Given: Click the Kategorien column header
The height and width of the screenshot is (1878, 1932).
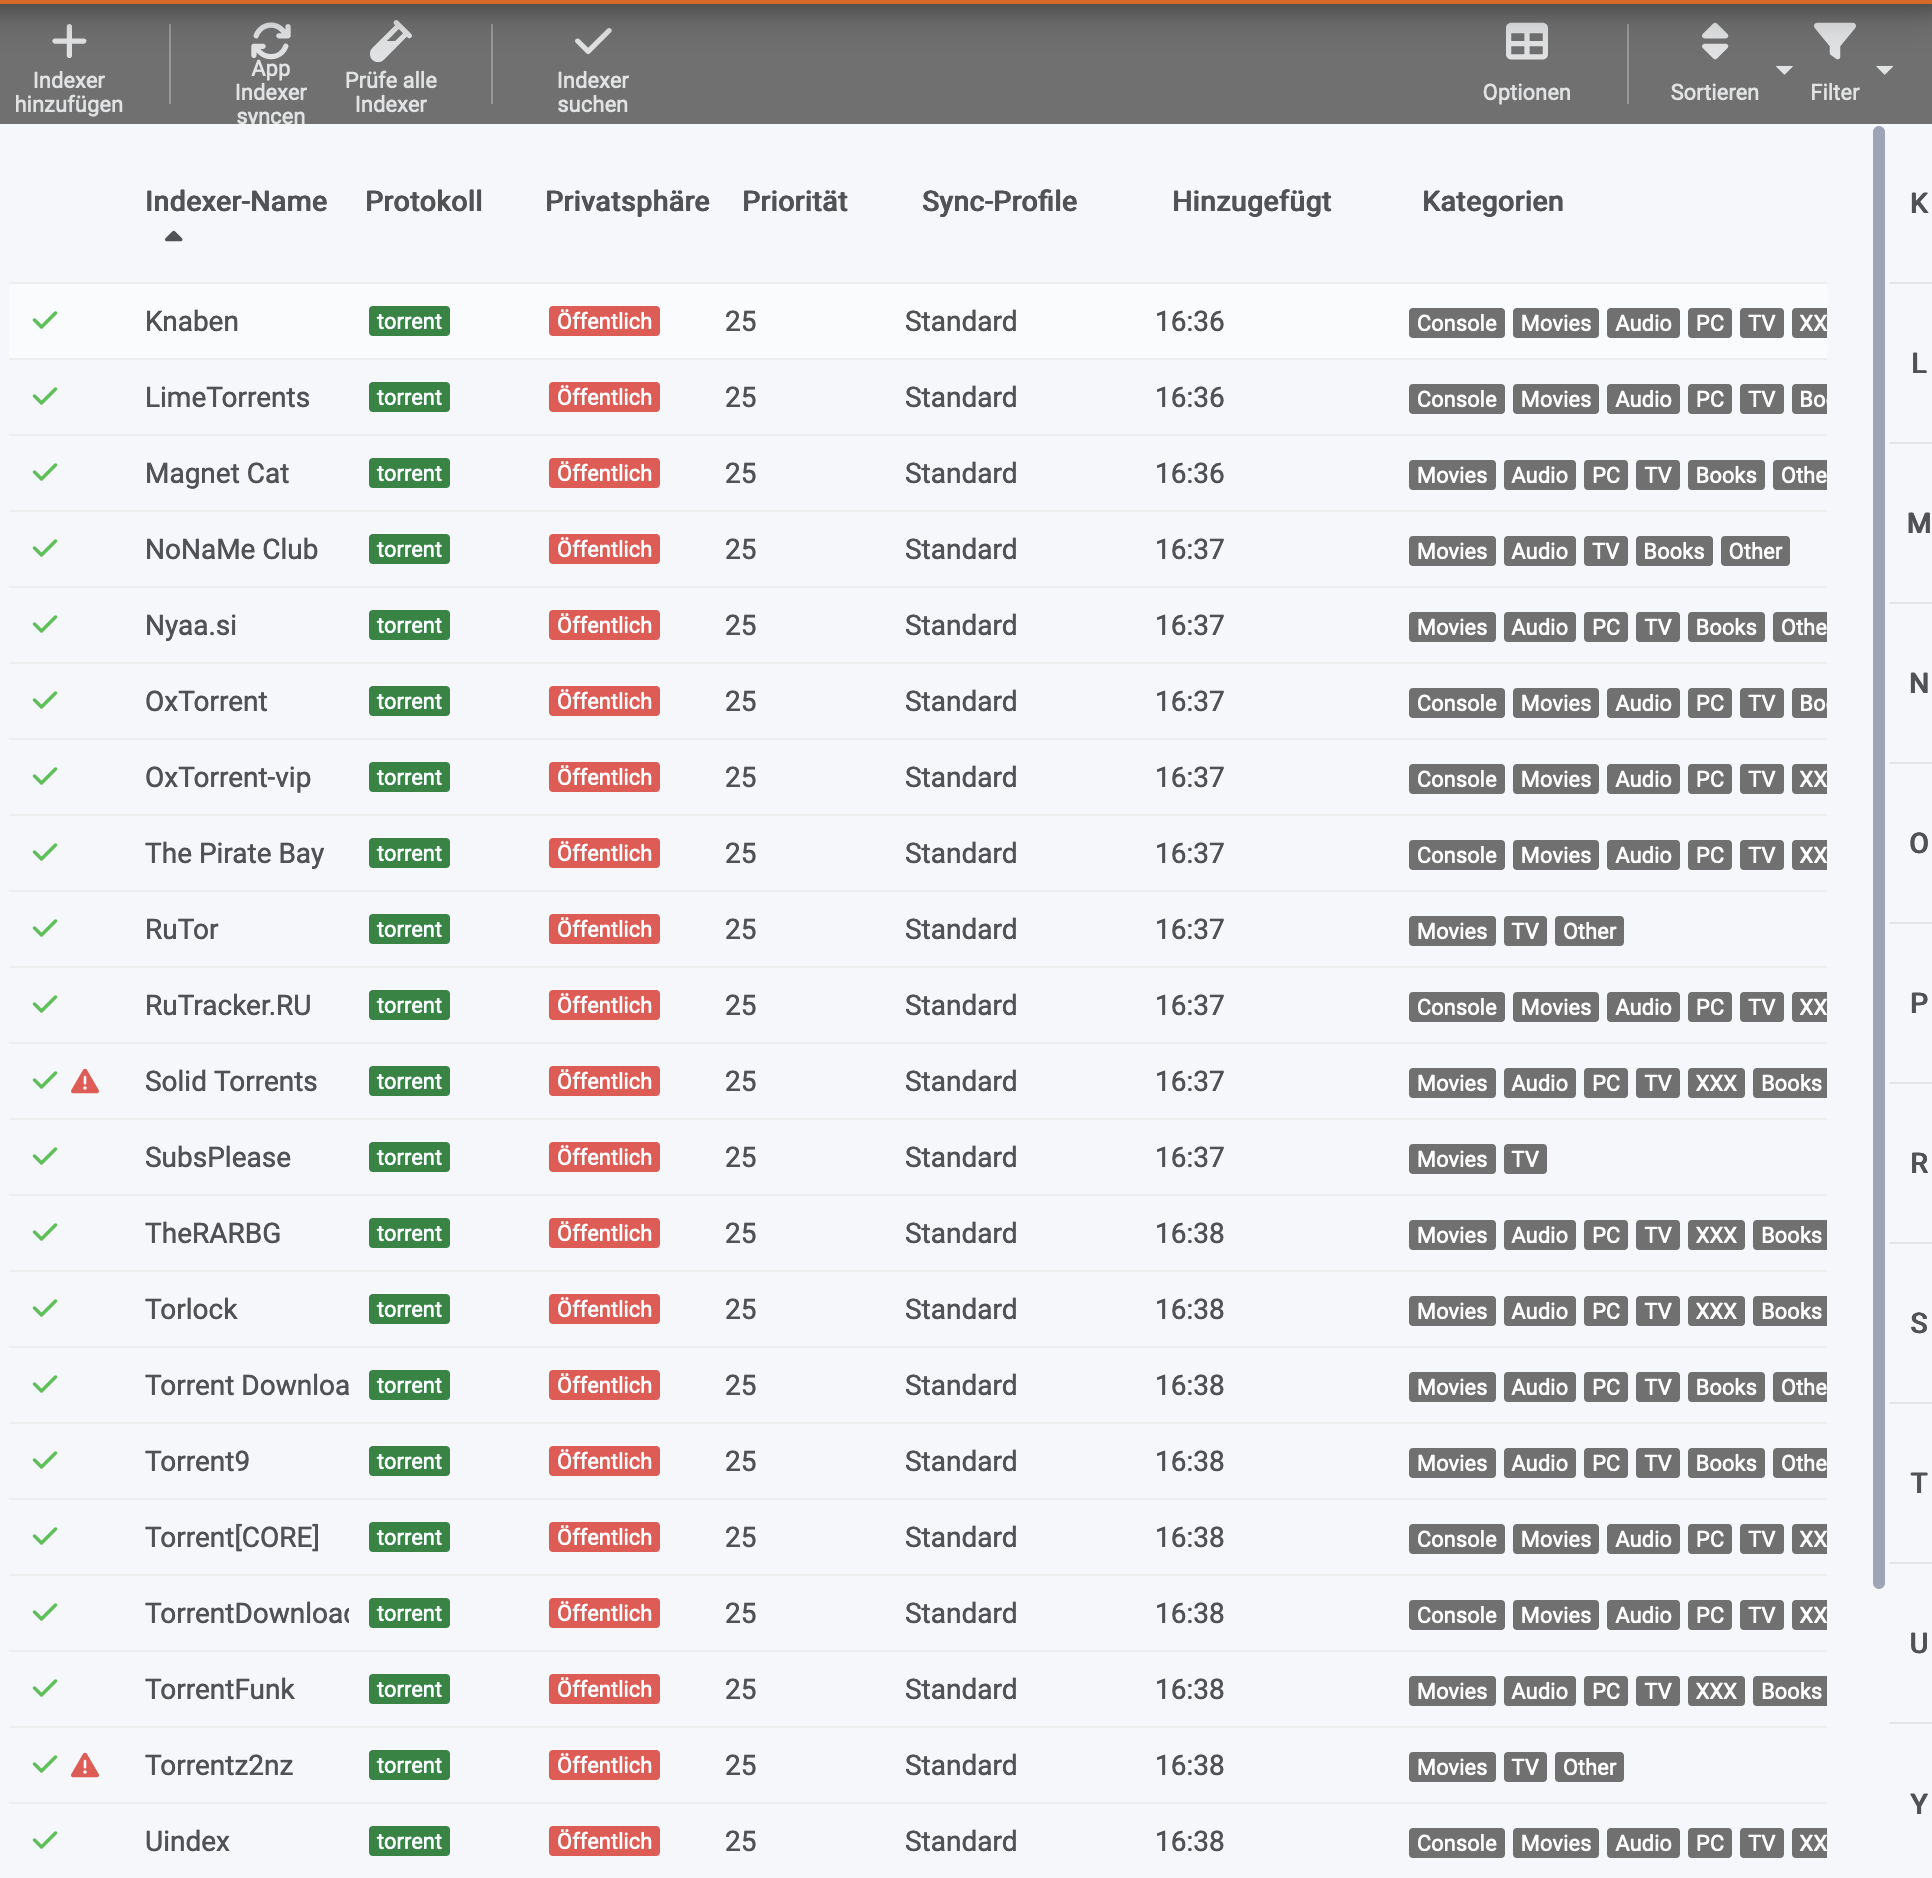Looking at the screenshot, I should coord(1492,202).
